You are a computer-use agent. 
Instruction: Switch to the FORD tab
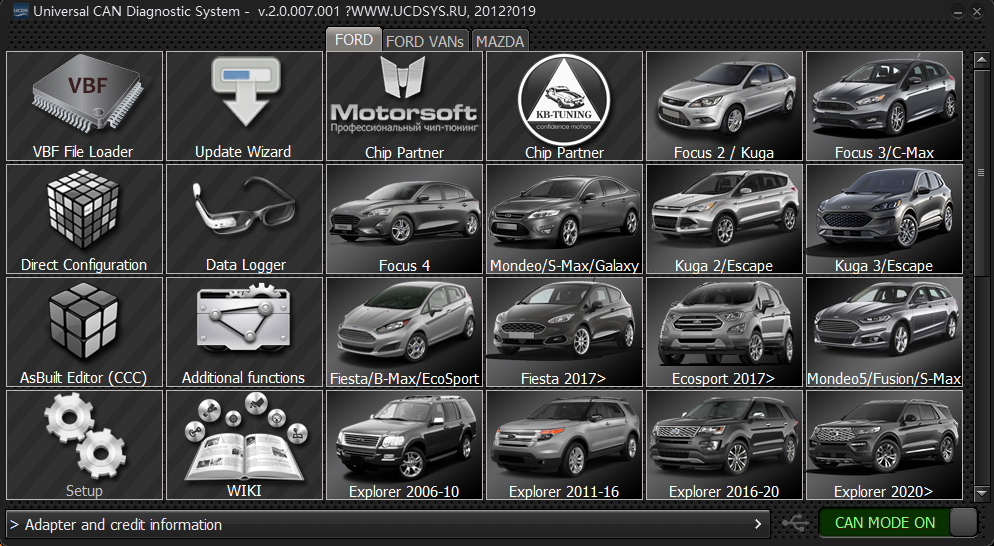354,40
